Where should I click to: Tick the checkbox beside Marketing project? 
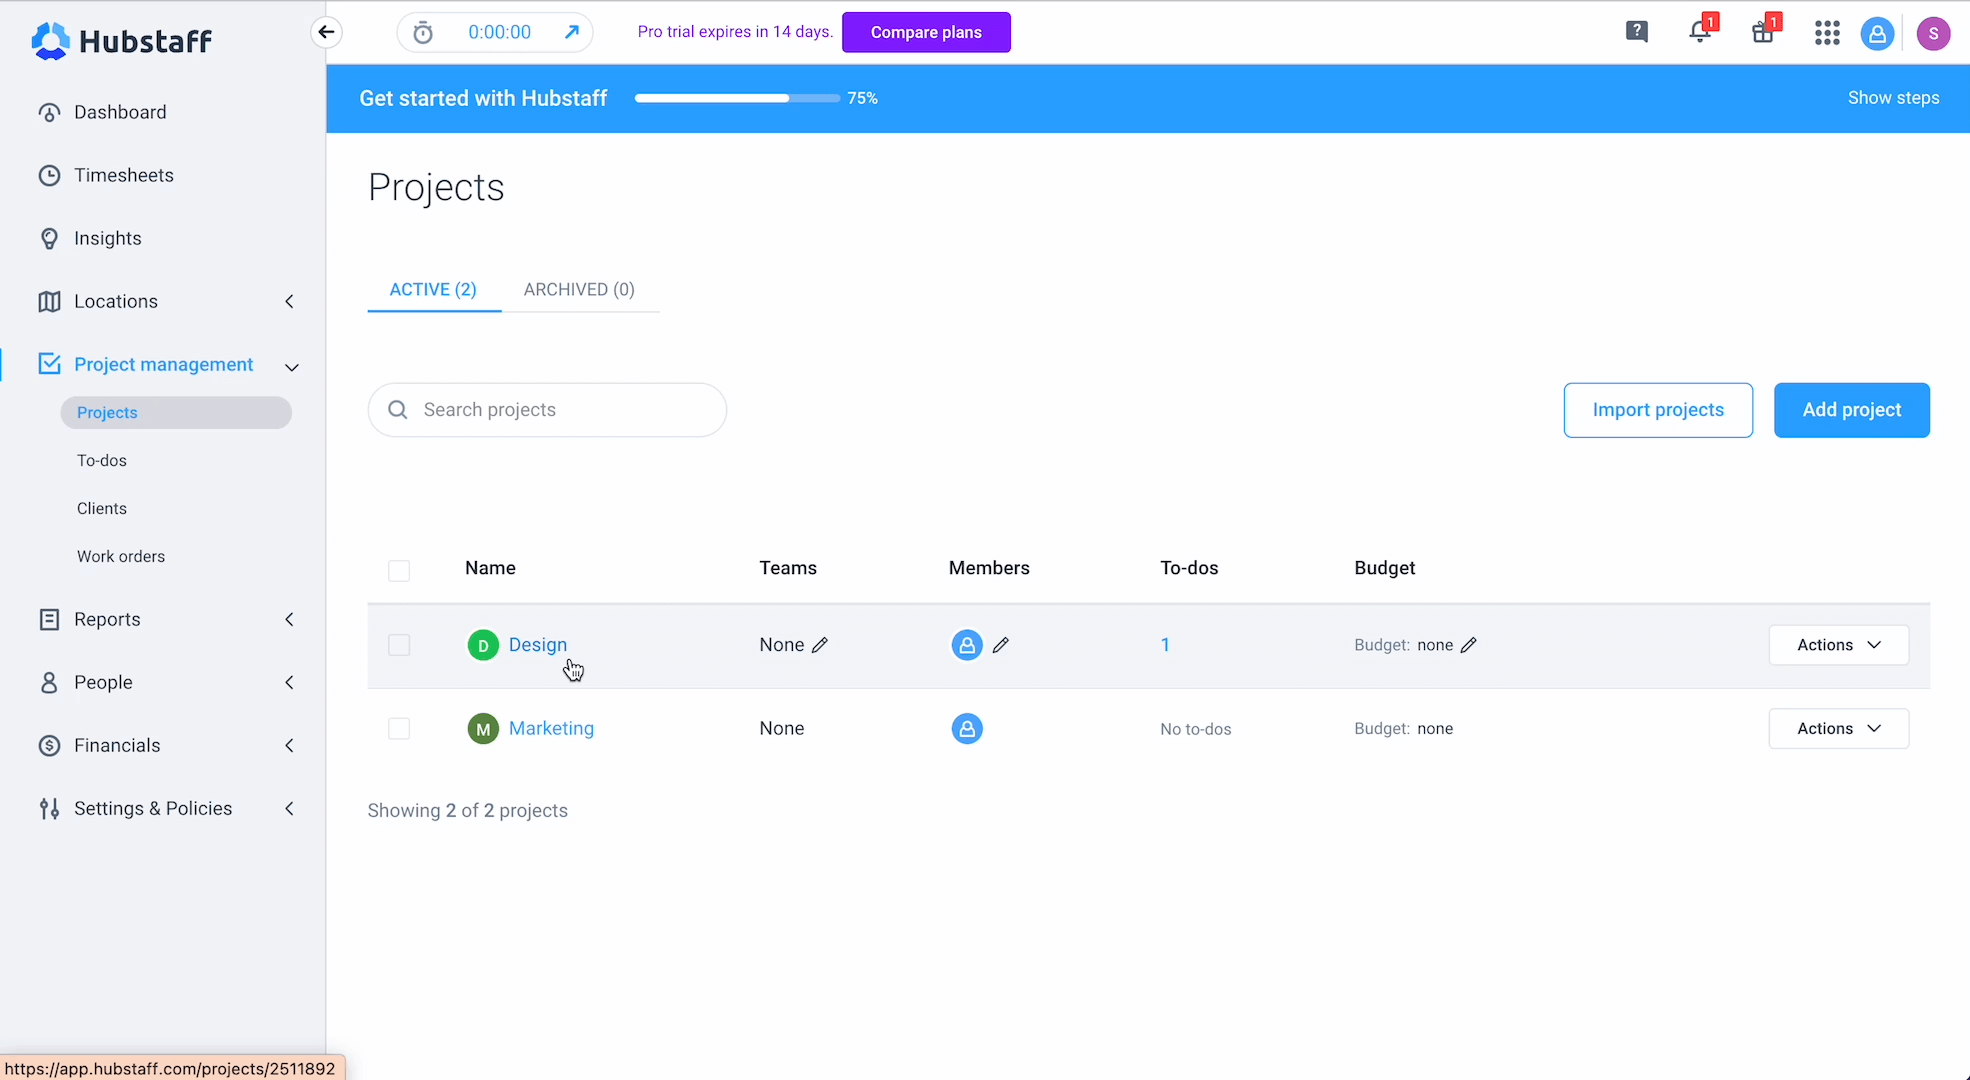(398, 728)
